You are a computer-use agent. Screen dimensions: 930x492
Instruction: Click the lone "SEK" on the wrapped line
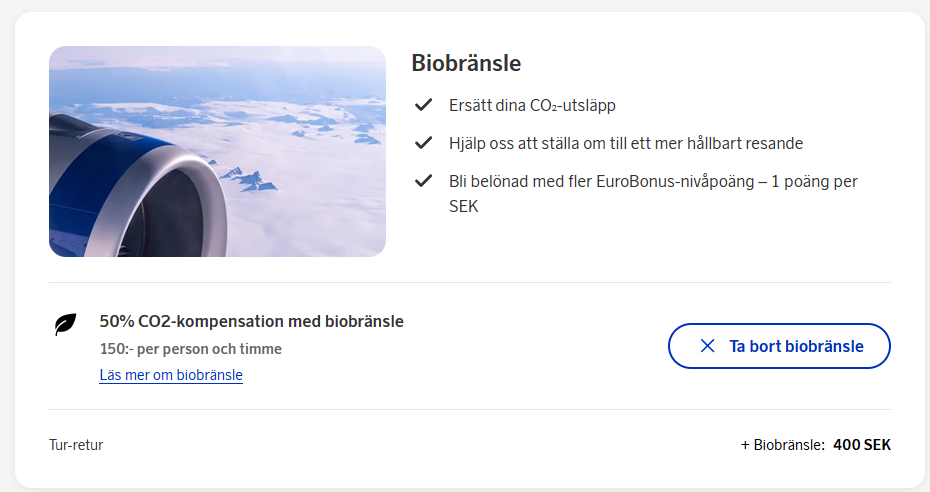click(464, 207)
